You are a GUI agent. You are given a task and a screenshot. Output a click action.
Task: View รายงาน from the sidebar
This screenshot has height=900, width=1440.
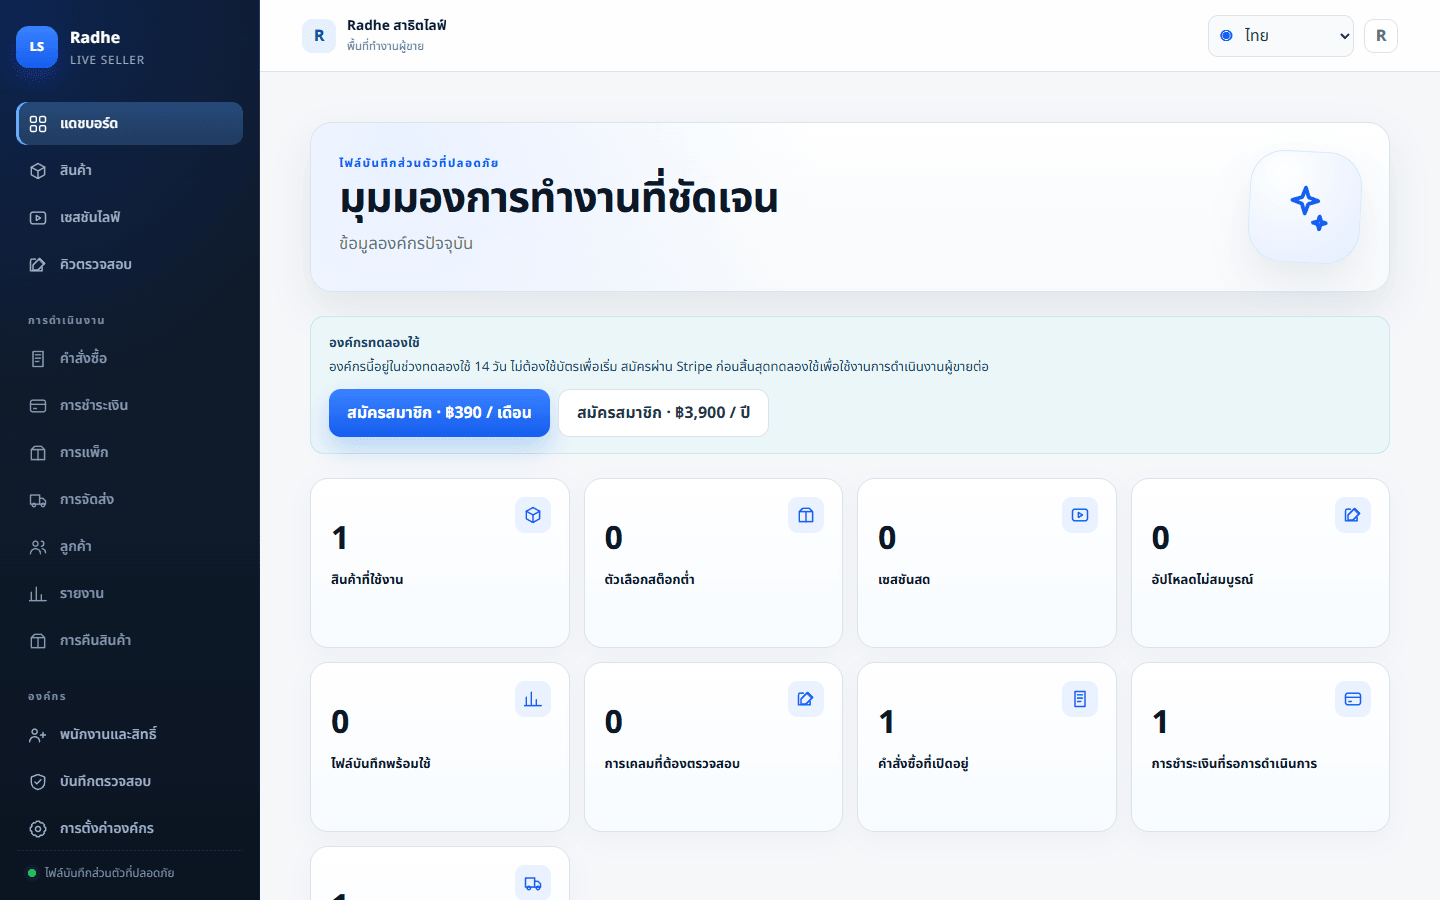point(130,593)
